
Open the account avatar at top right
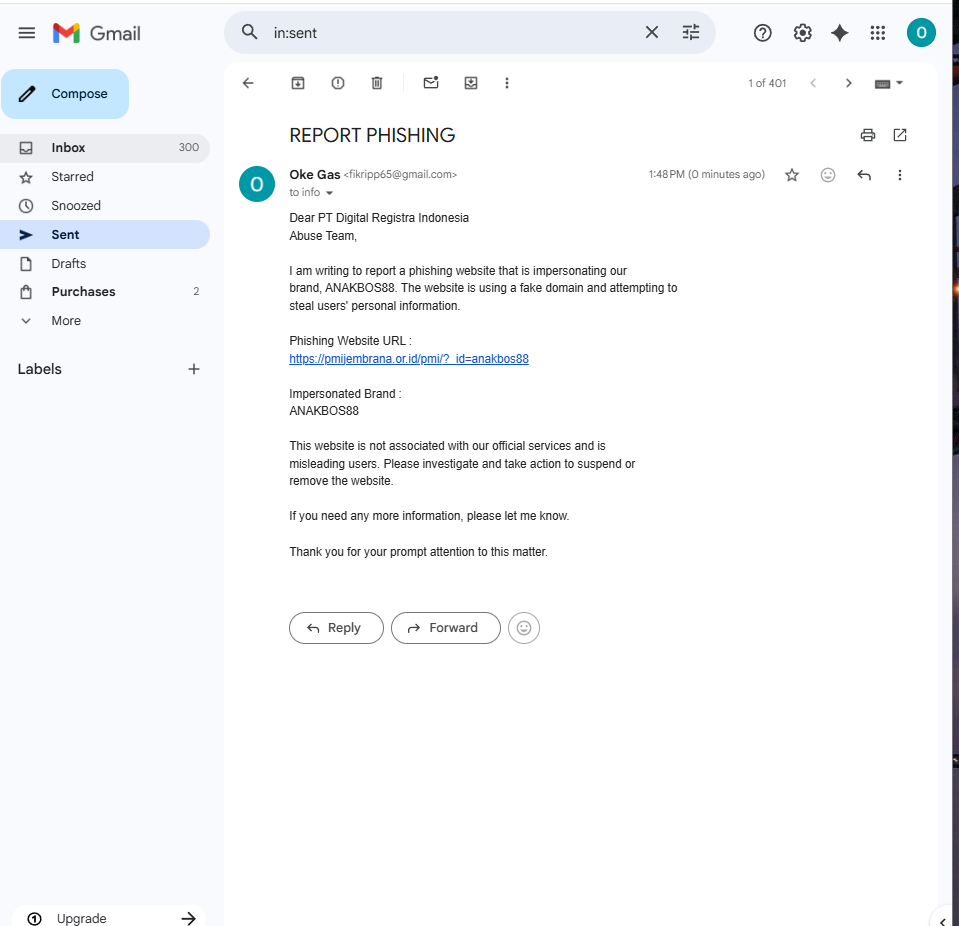[x=921, y=32]
